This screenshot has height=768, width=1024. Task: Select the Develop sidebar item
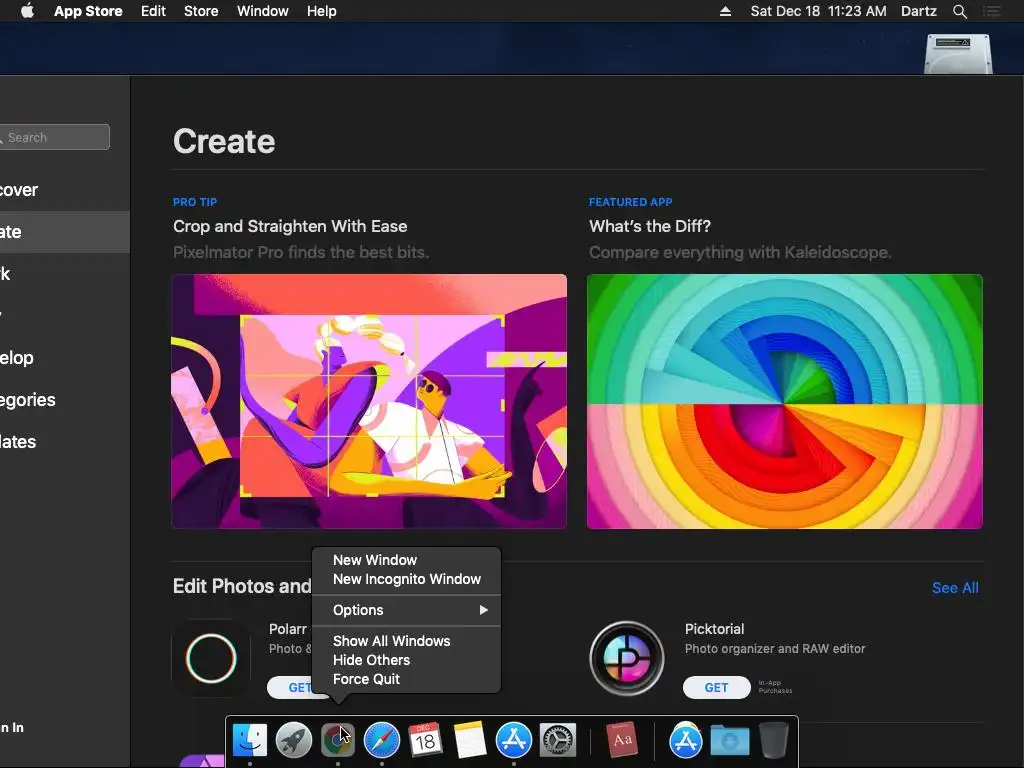[65, 358]
